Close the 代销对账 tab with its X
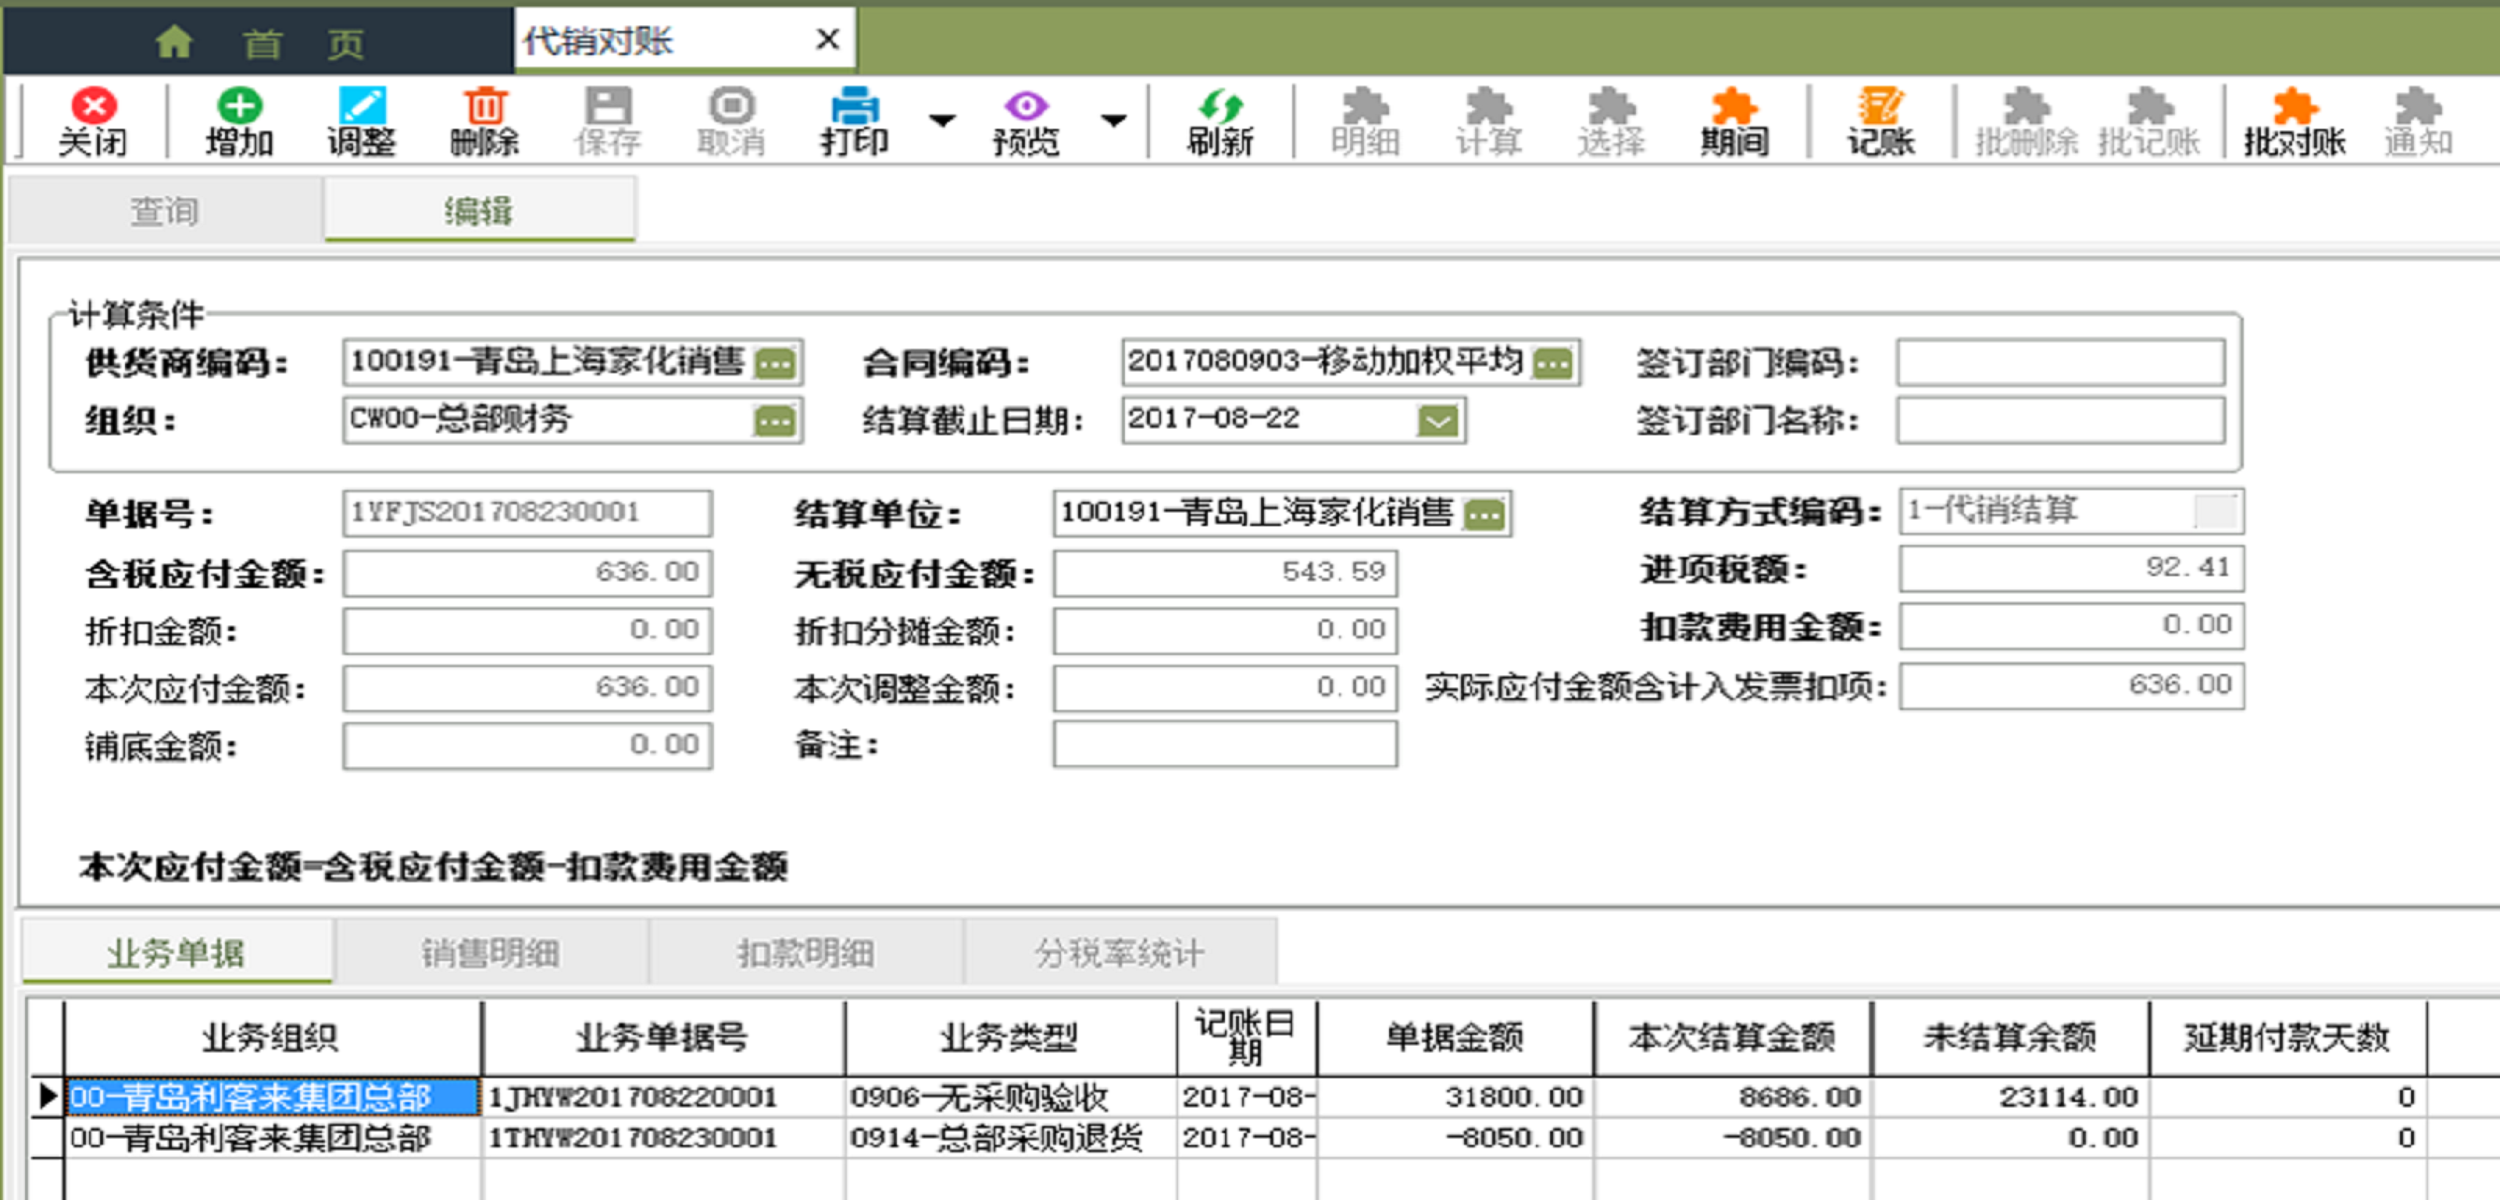The width and height of the screenshot is (2500, 1200). point(827,40)
